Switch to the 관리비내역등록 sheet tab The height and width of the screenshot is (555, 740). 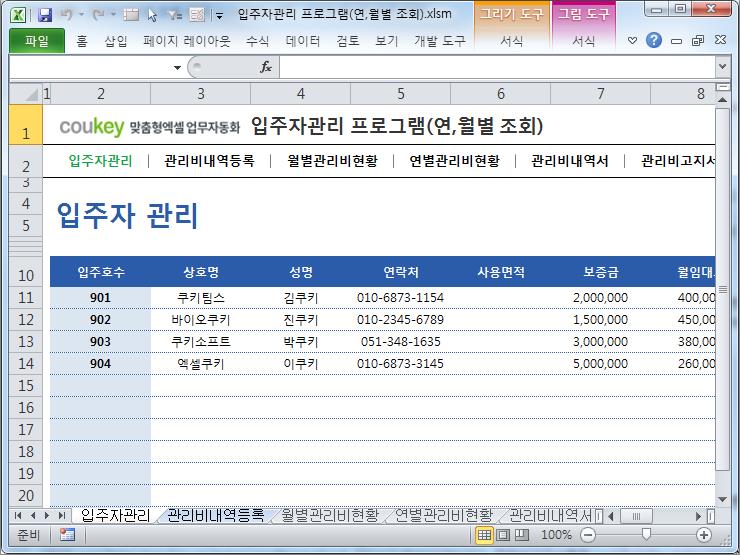point(216,515)
